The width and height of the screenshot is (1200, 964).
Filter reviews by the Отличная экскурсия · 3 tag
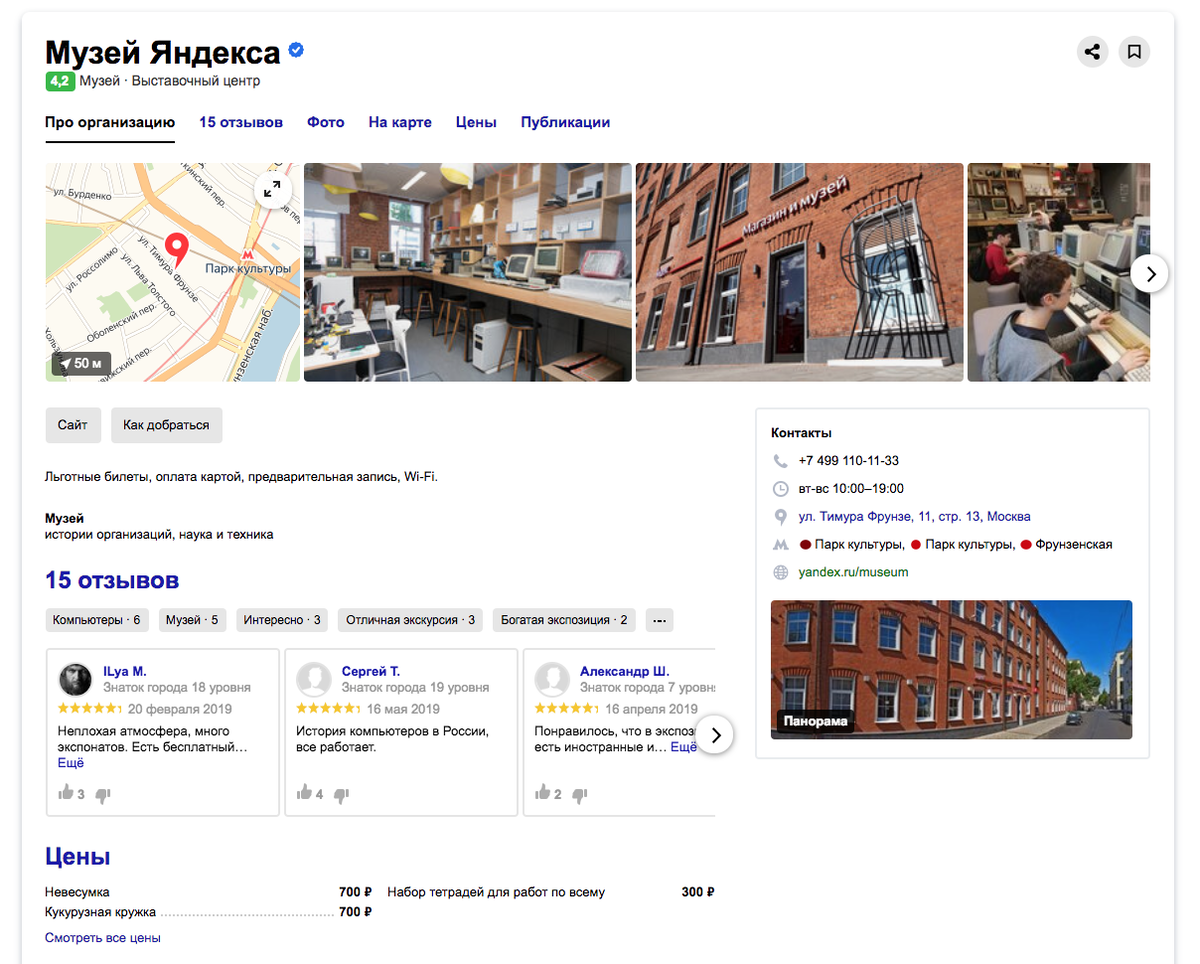click(411, 620)
